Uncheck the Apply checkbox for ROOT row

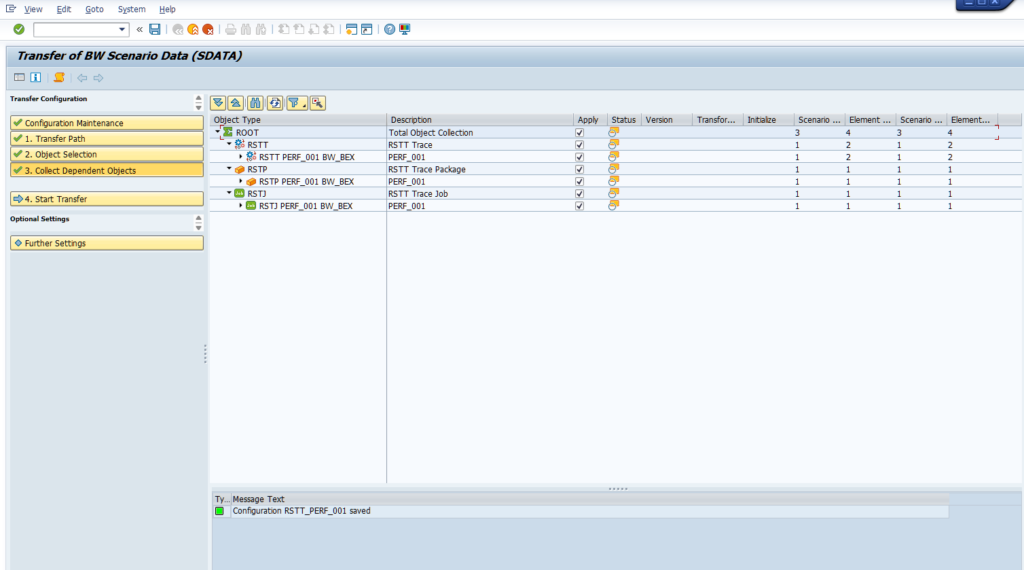579,133
